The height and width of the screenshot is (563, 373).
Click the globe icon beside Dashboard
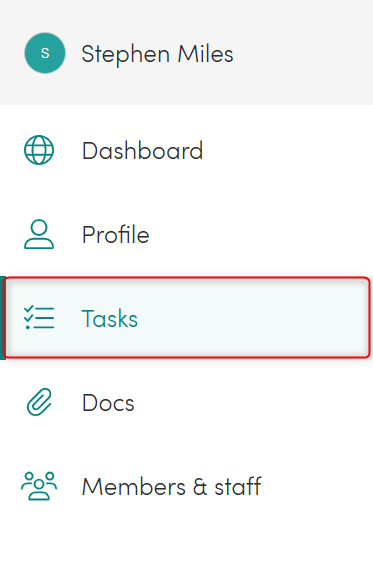click(x=39, y=150)
